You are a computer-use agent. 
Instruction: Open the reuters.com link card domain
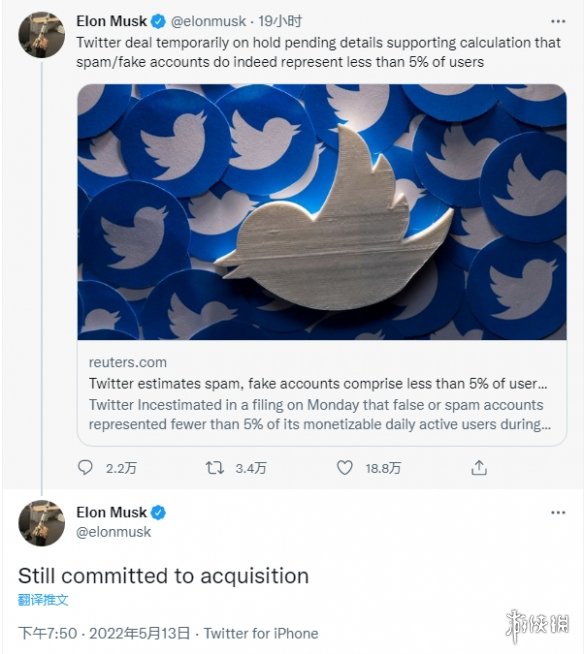[128, 362]
